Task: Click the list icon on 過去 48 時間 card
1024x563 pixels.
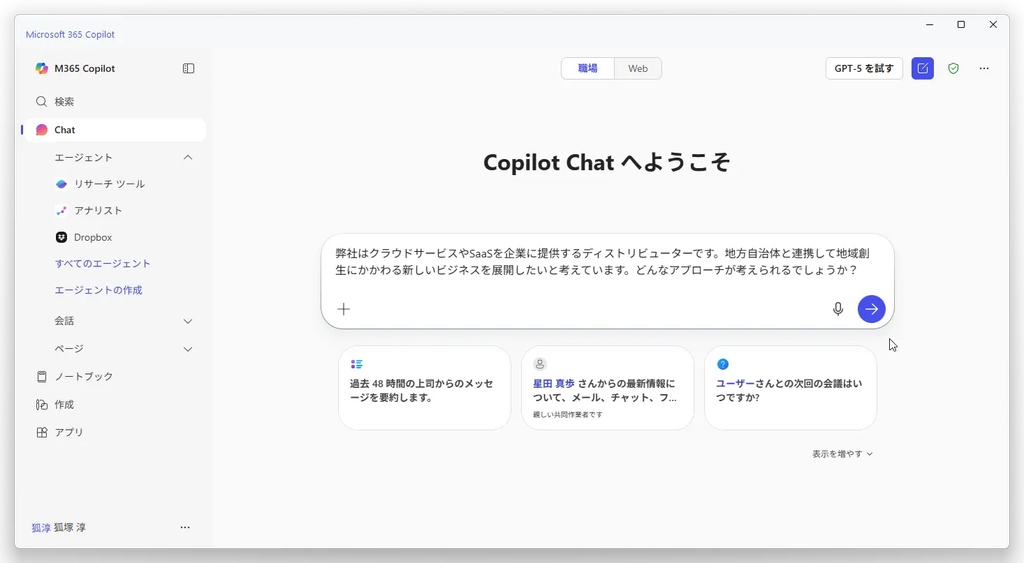Action: click(x=357, y=364)
